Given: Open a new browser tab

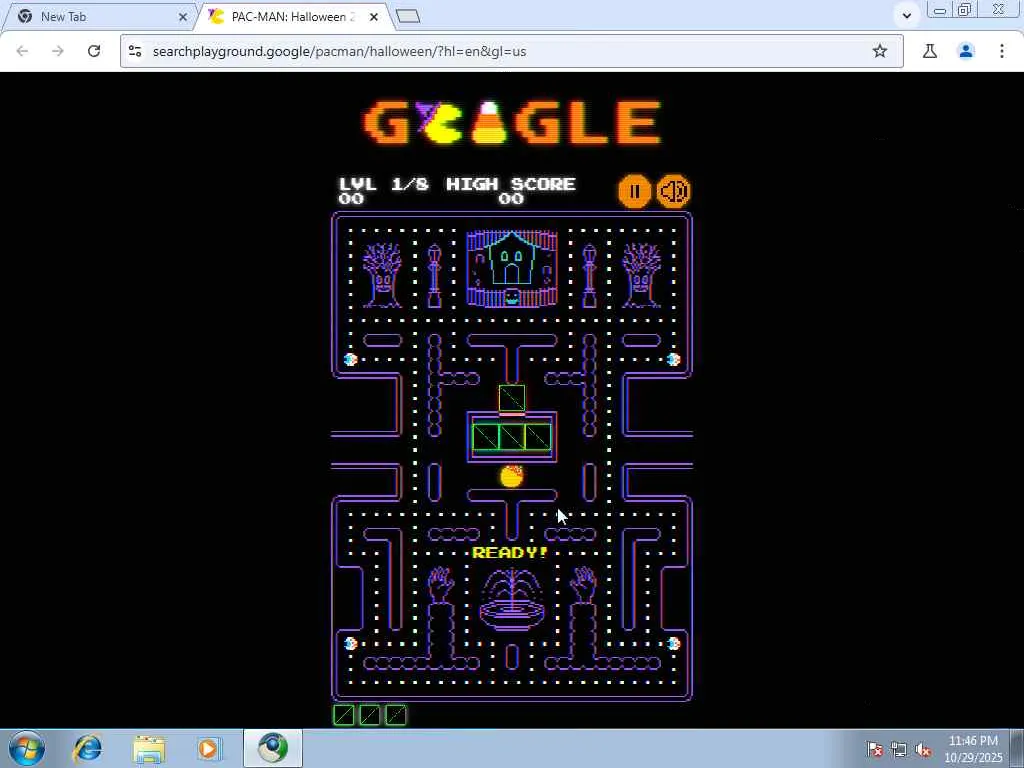Looking at the screenshot, I should coord(408,16).
